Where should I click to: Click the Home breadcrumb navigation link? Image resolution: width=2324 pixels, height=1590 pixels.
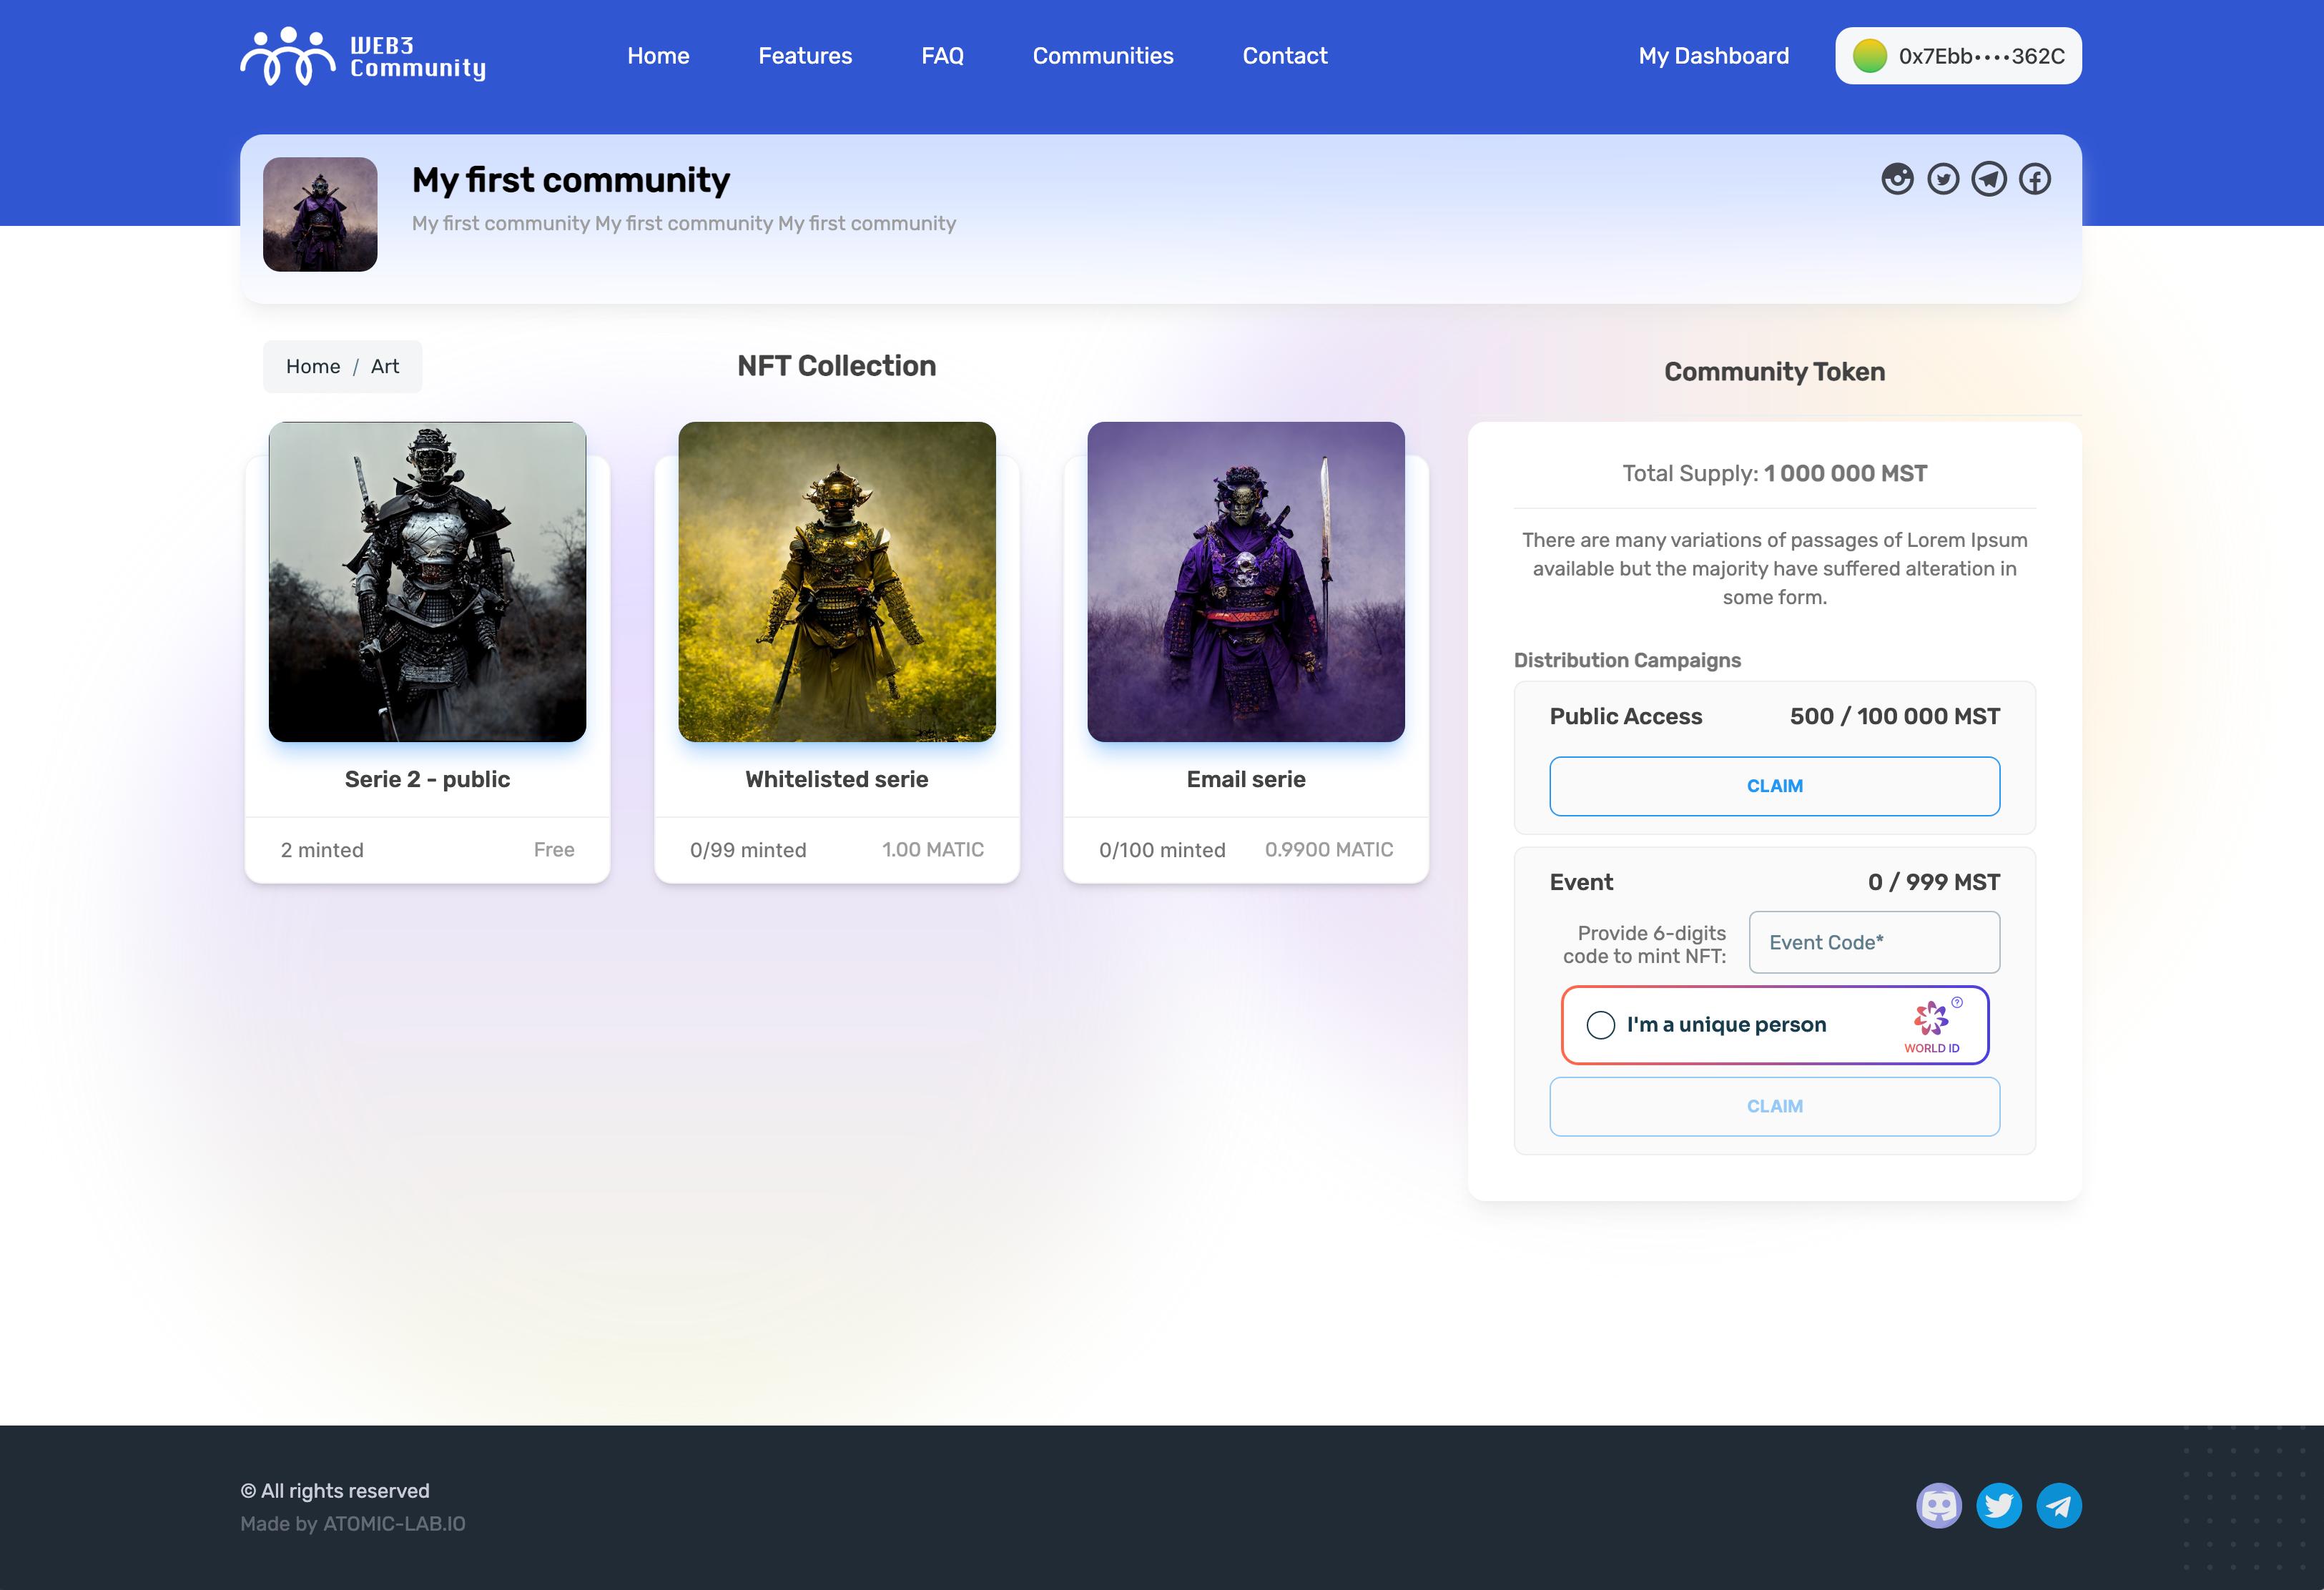click(312, 365)
